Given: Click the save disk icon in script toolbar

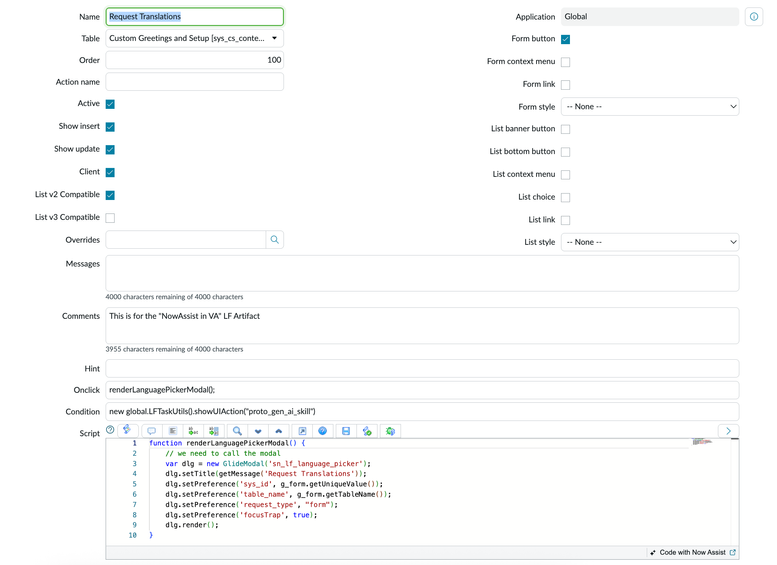Looking at the screenshot, I should [x=346, y=431].
